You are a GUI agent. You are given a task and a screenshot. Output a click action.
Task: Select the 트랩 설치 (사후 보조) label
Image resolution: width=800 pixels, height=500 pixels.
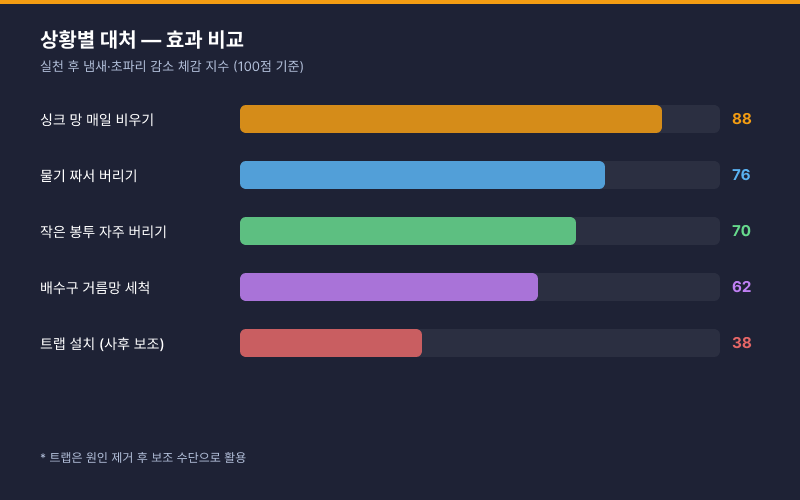pyautogui.click(x=102, y=343)
